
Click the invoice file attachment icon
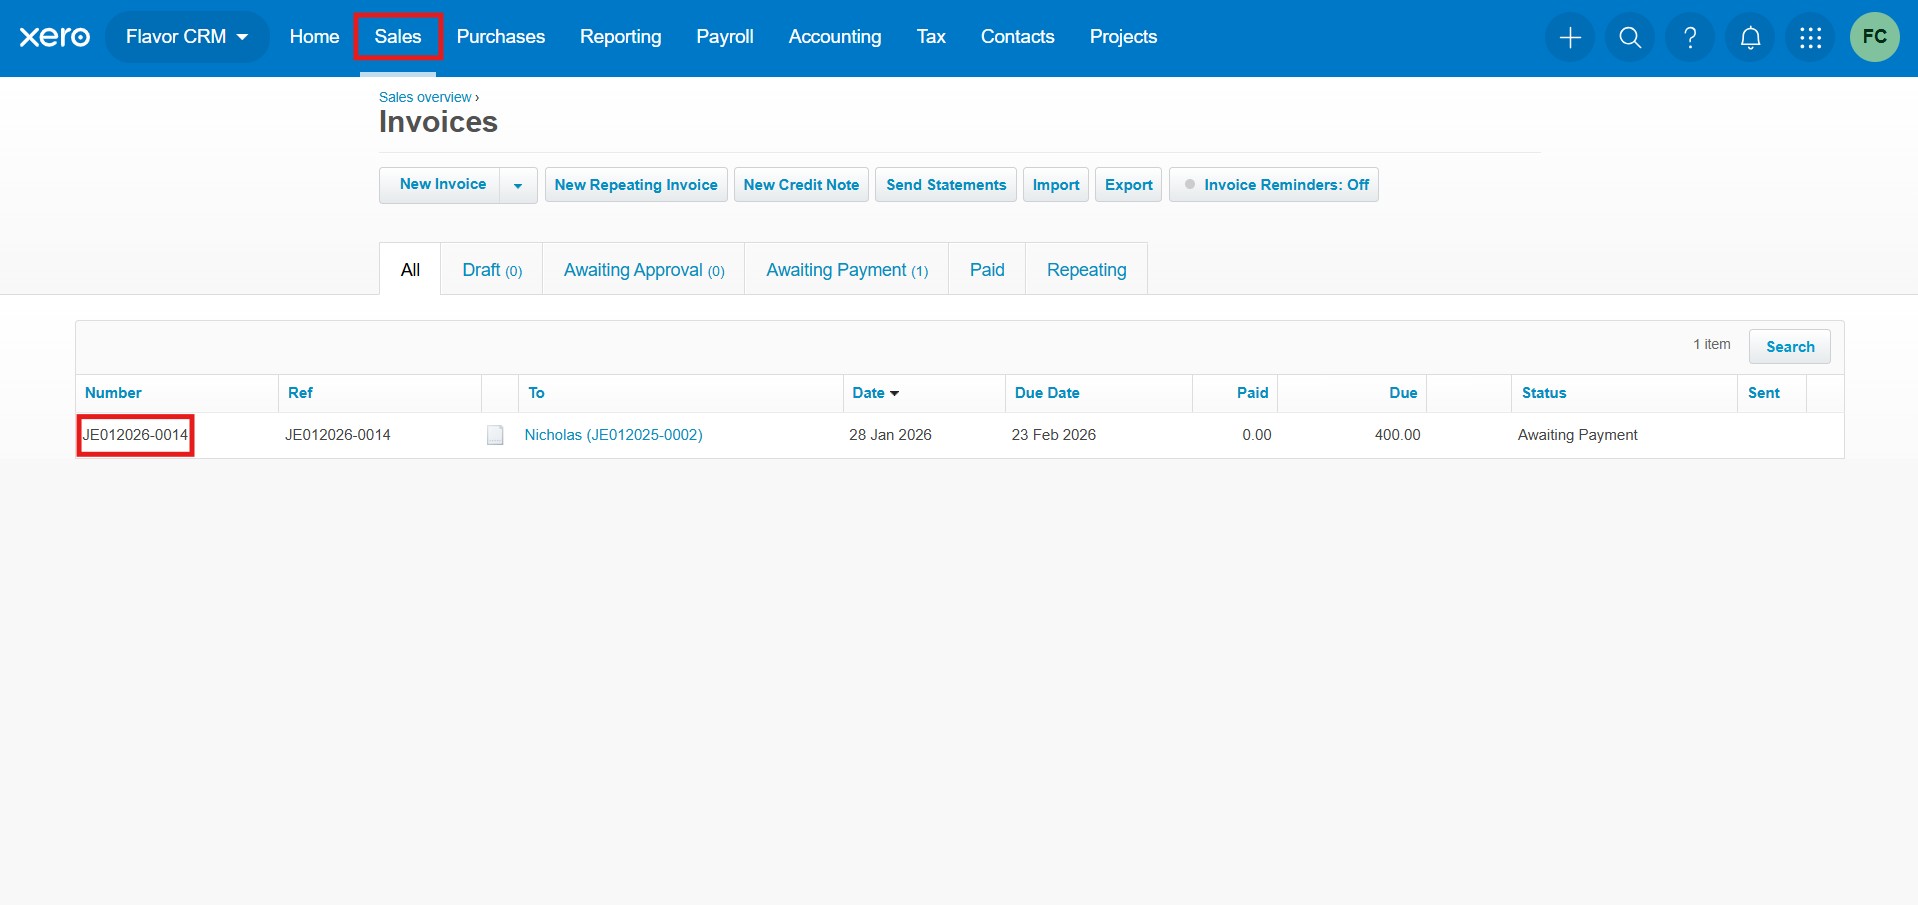pos(495,435)
